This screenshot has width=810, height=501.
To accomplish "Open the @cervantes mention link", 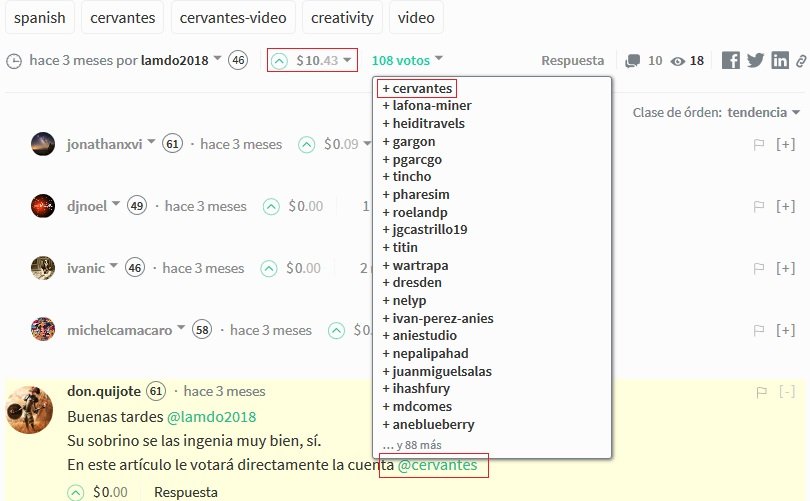I will click(x=437, y=465).
